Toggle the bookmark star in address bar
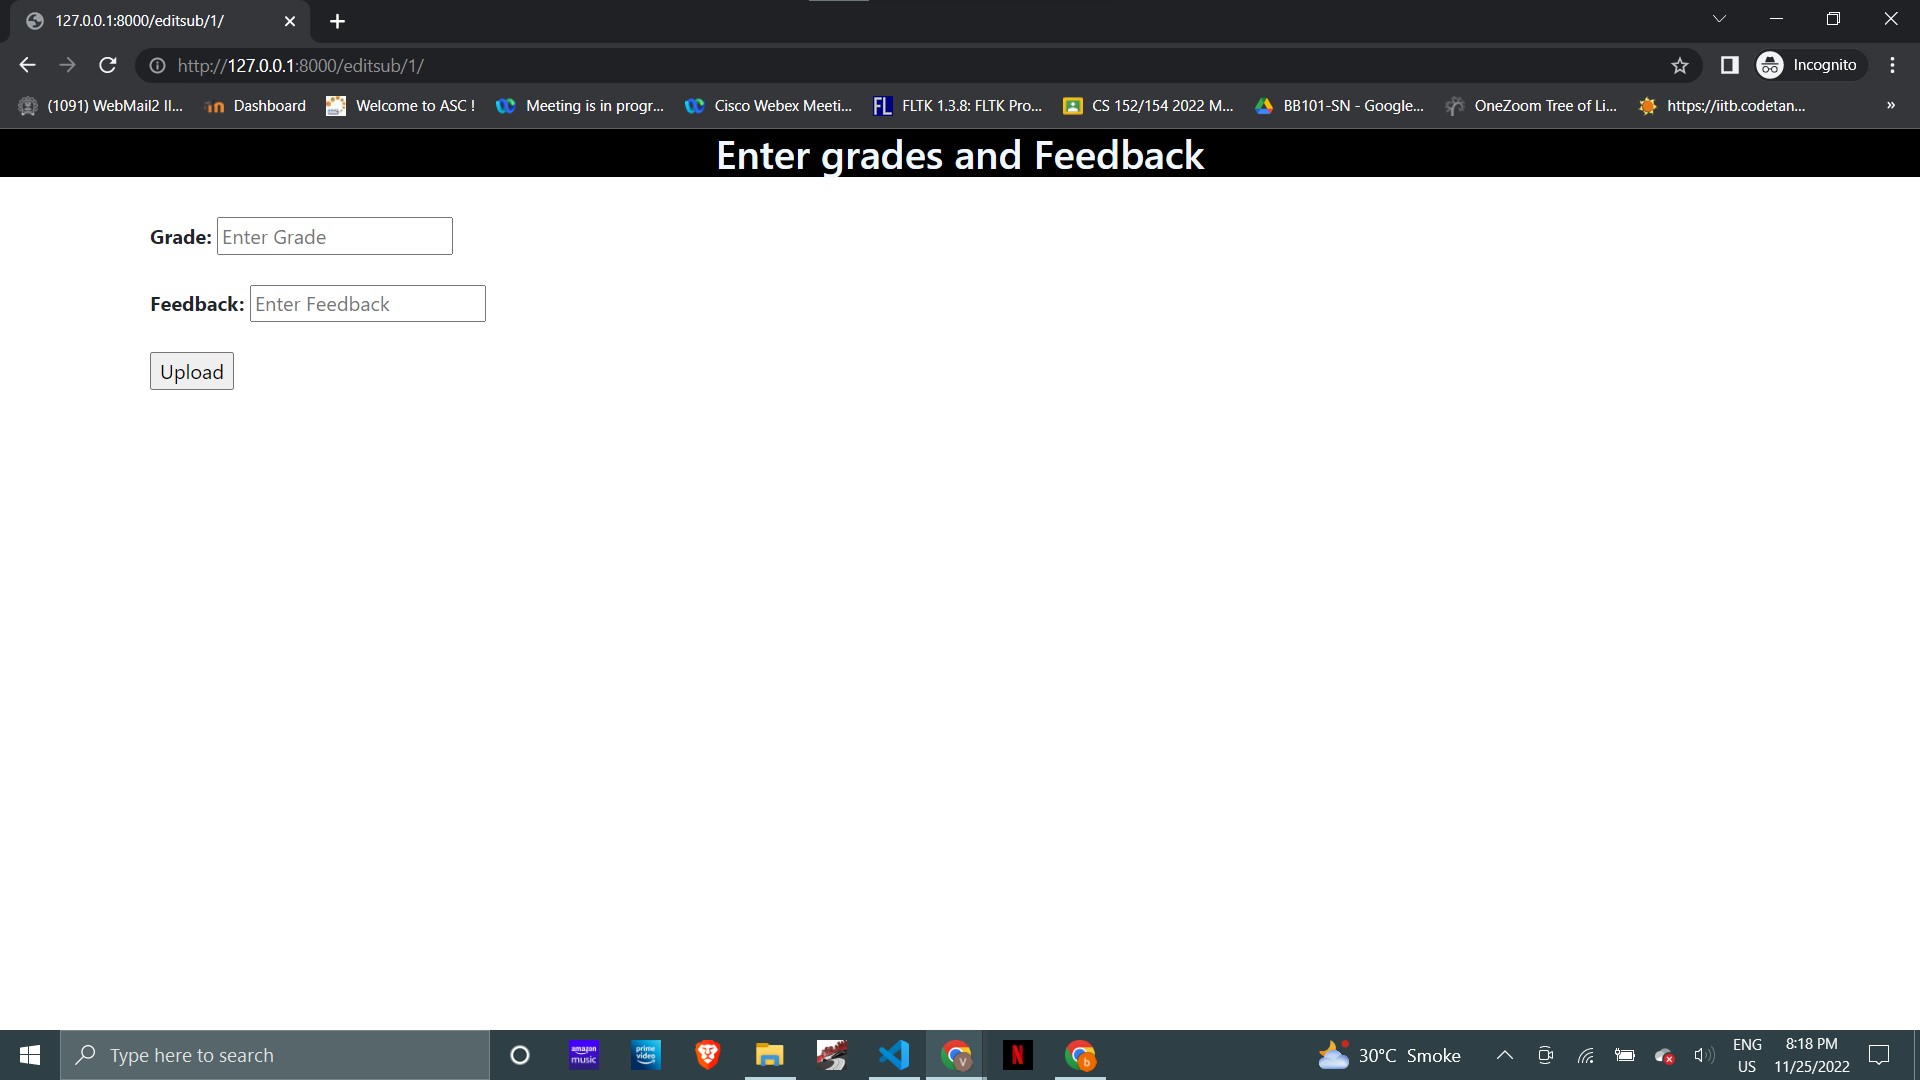 point(1679,65)
